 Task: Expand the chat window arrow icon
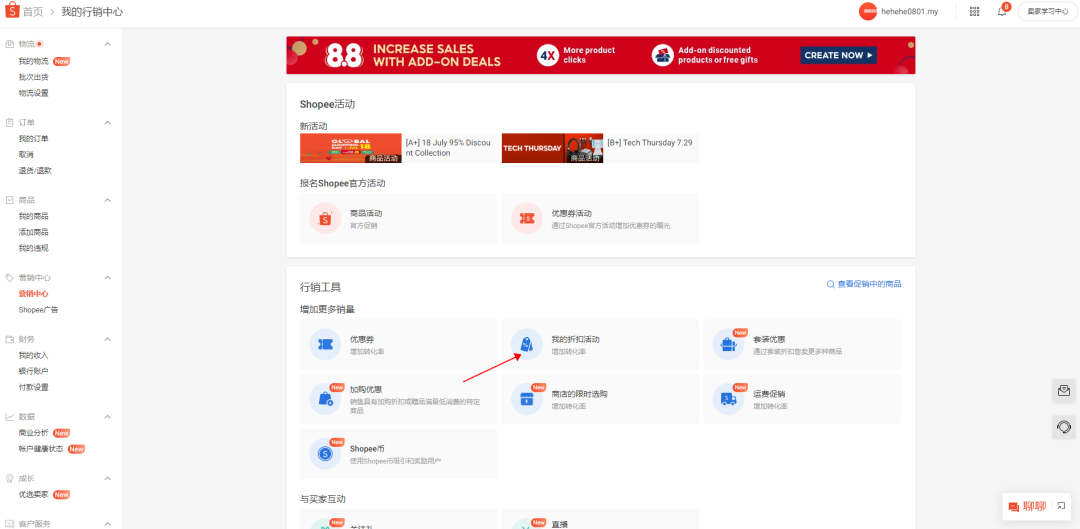[1061, 506]
